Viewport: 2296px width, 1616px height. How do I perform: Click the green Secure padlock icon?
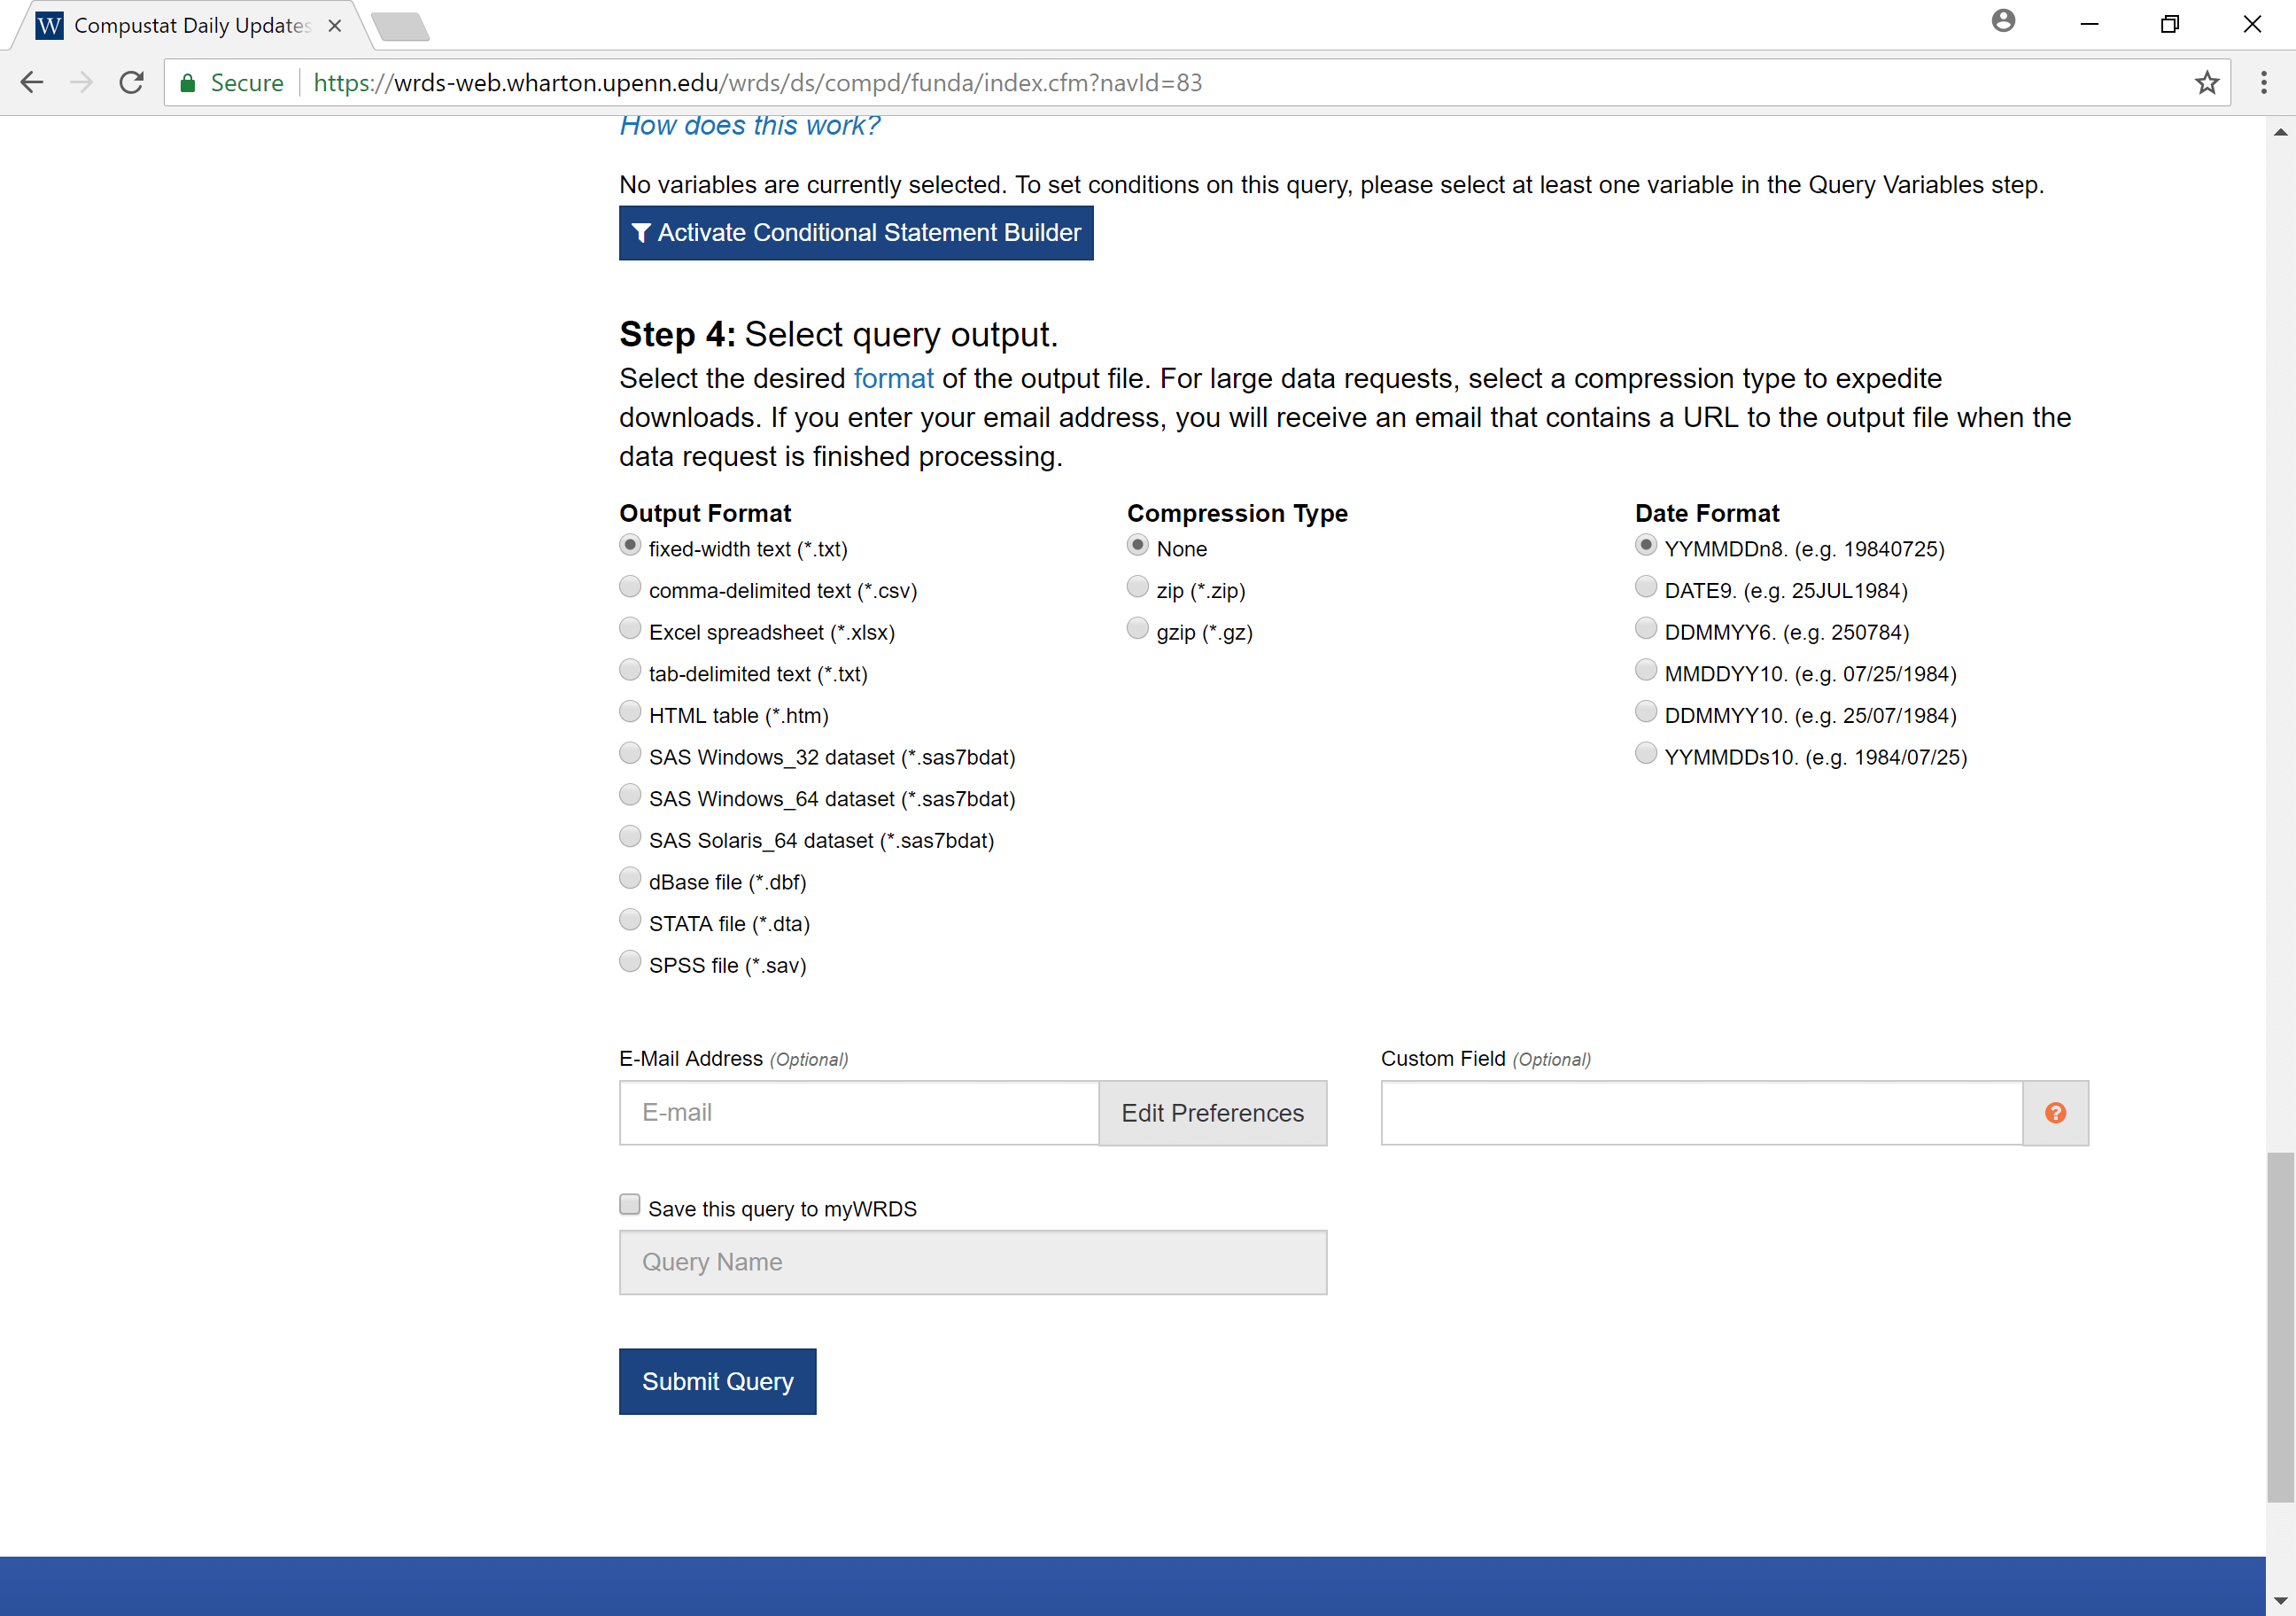pos(188,83)
